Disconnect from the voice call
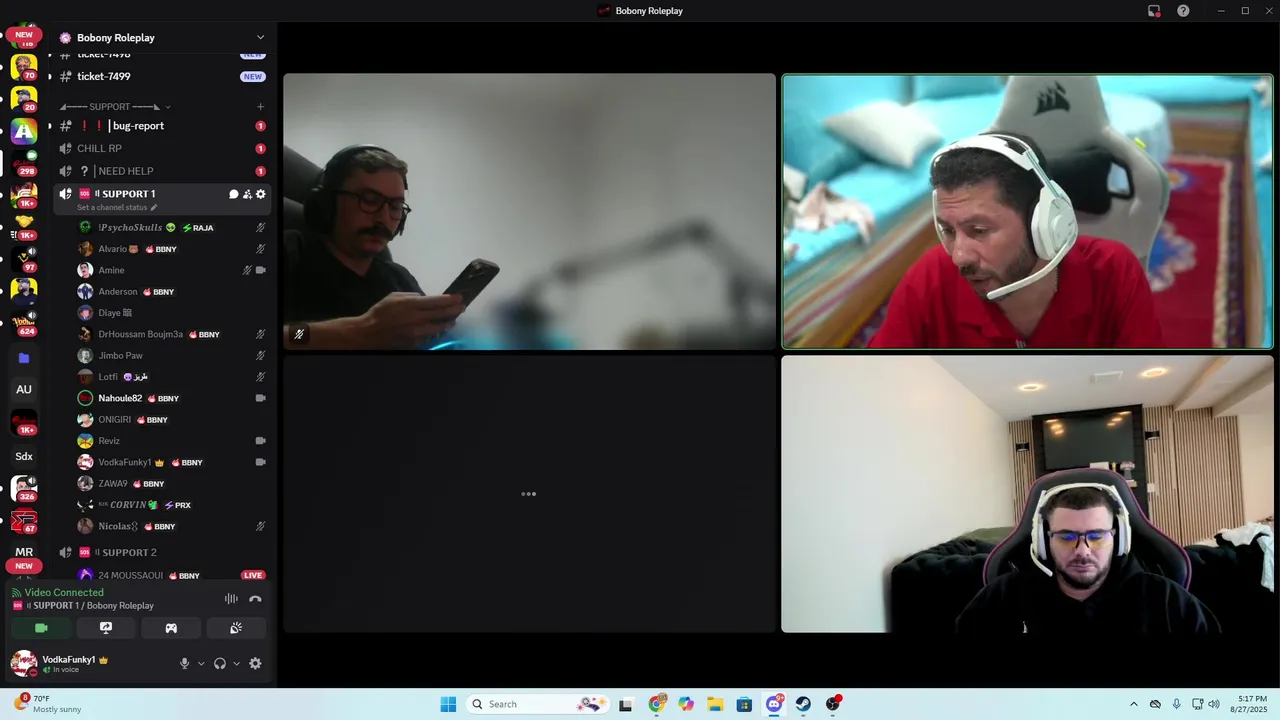Image resolution: width=1280 pixels, height=720 pixels. click(255, 599)
